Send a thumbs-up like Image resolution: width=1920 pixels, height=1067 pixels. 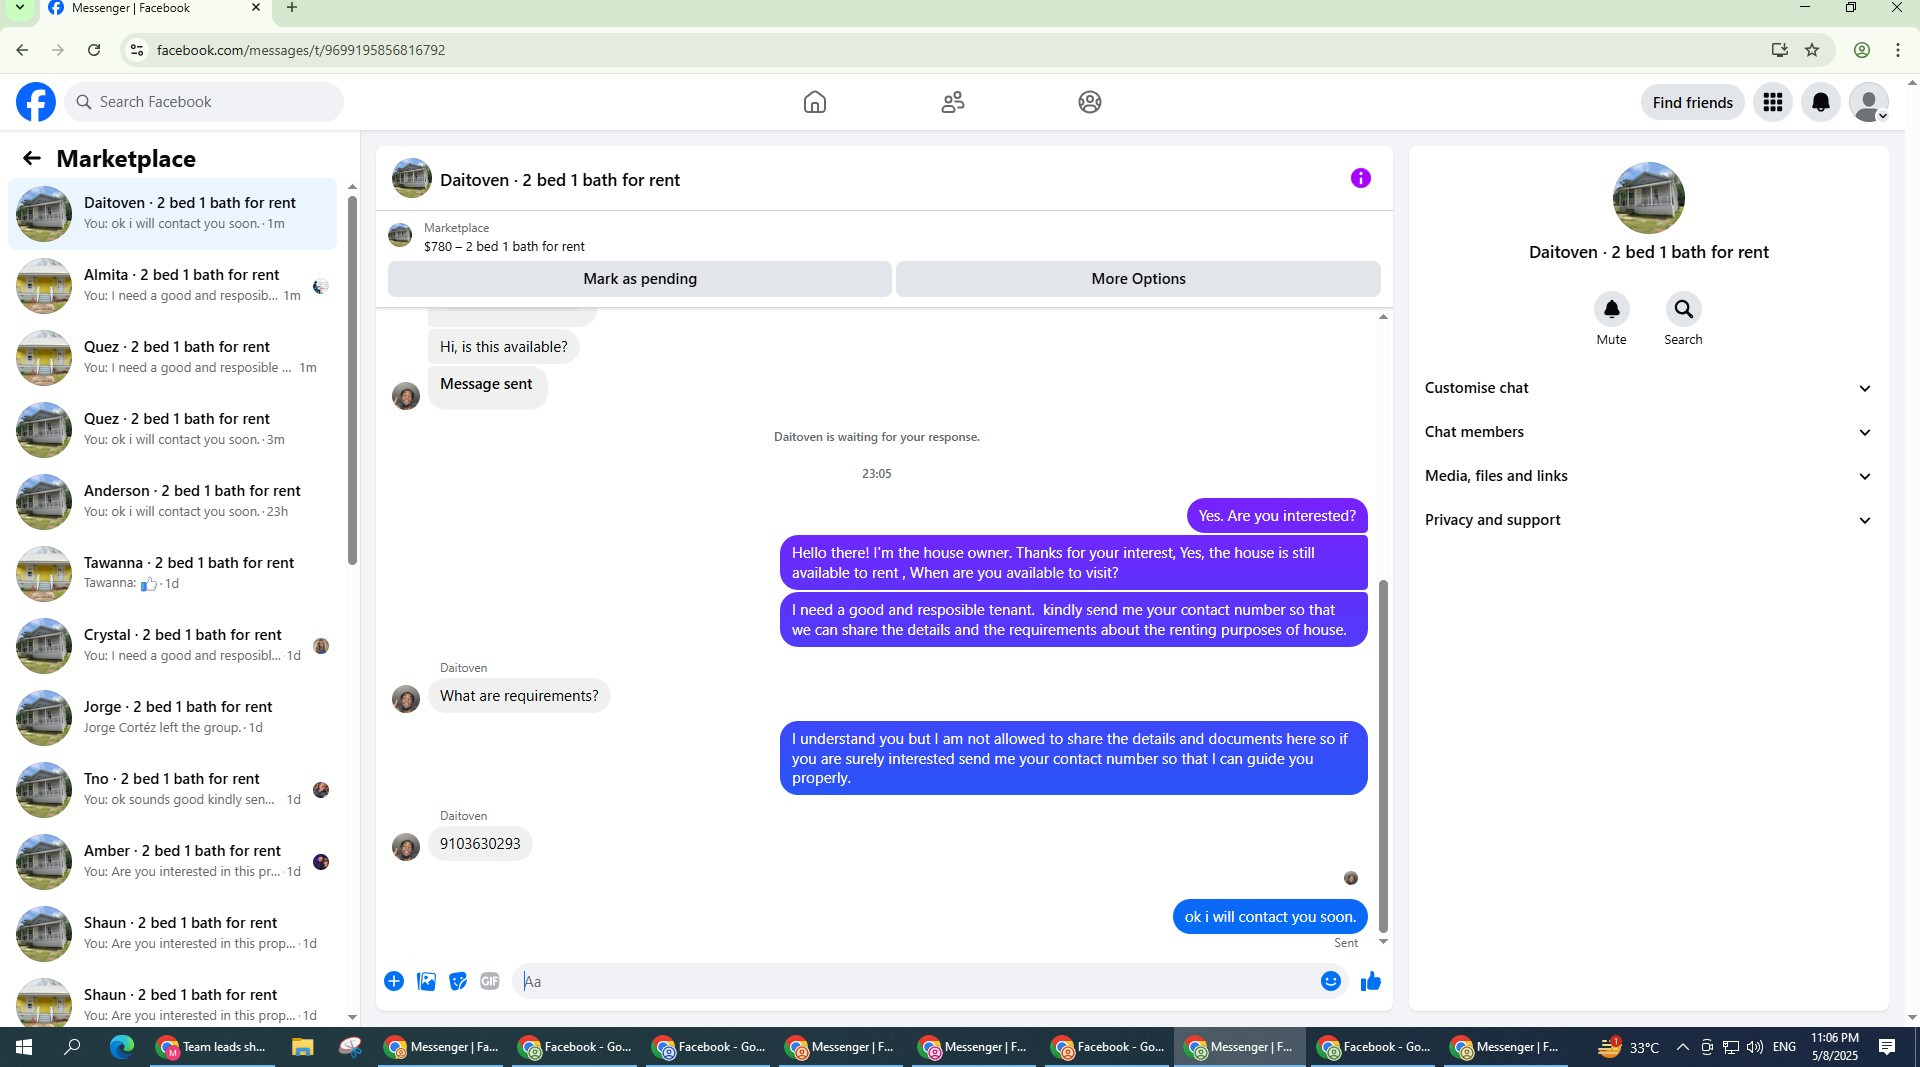[x=1371, y=981]
